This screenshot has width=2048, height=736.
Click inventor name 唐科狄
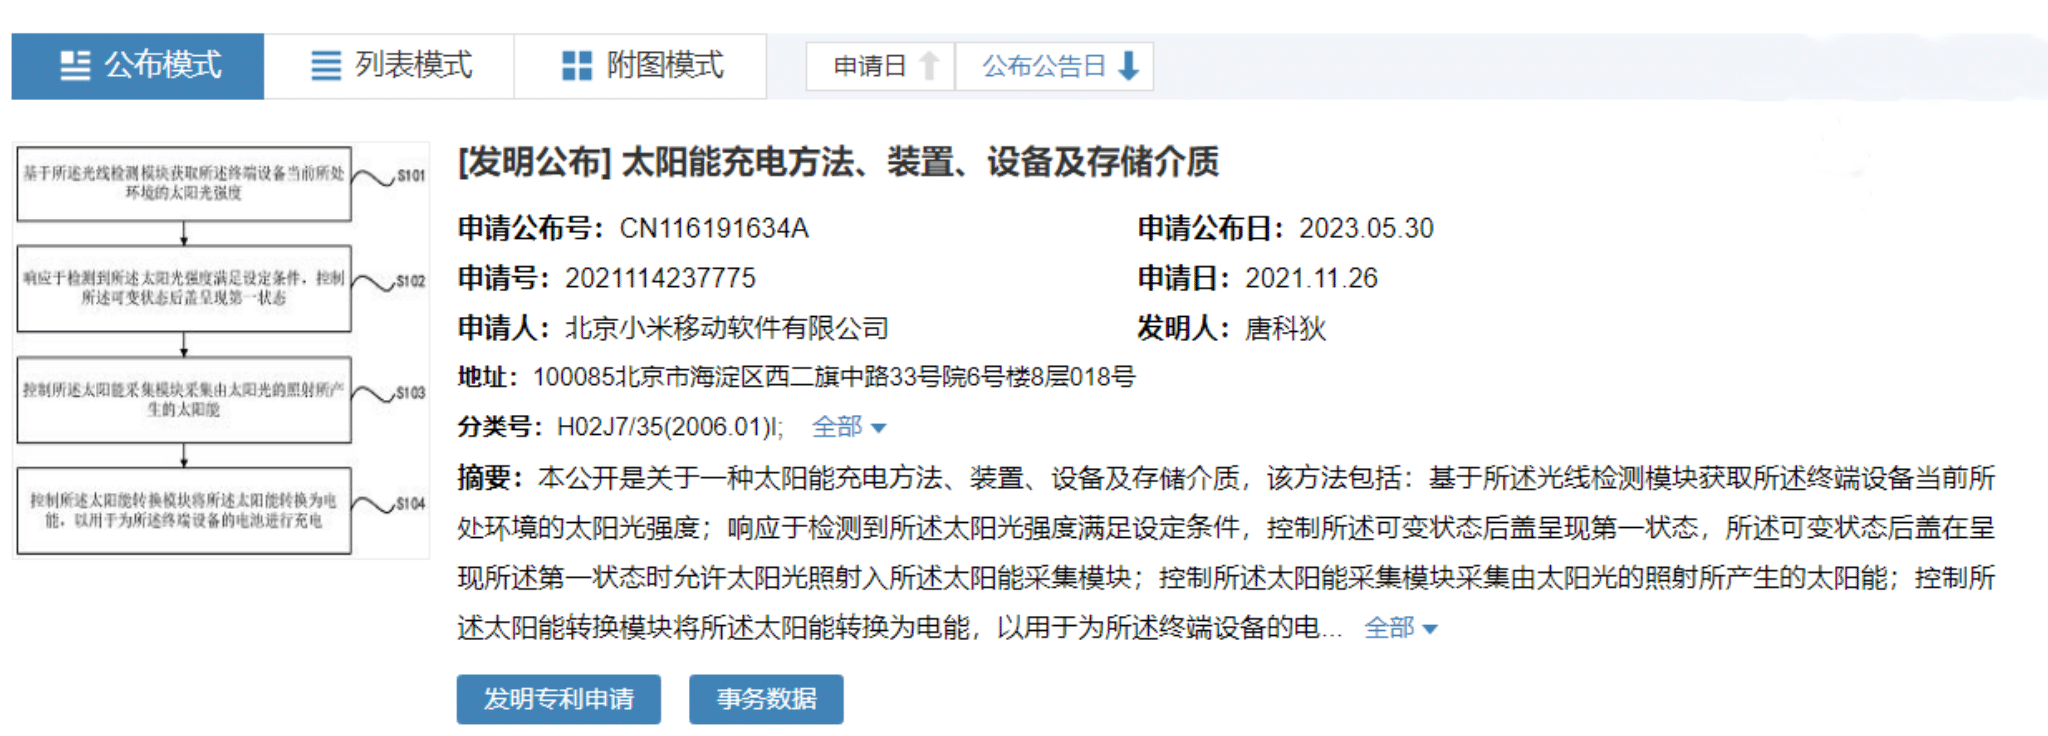(1285, 328)
